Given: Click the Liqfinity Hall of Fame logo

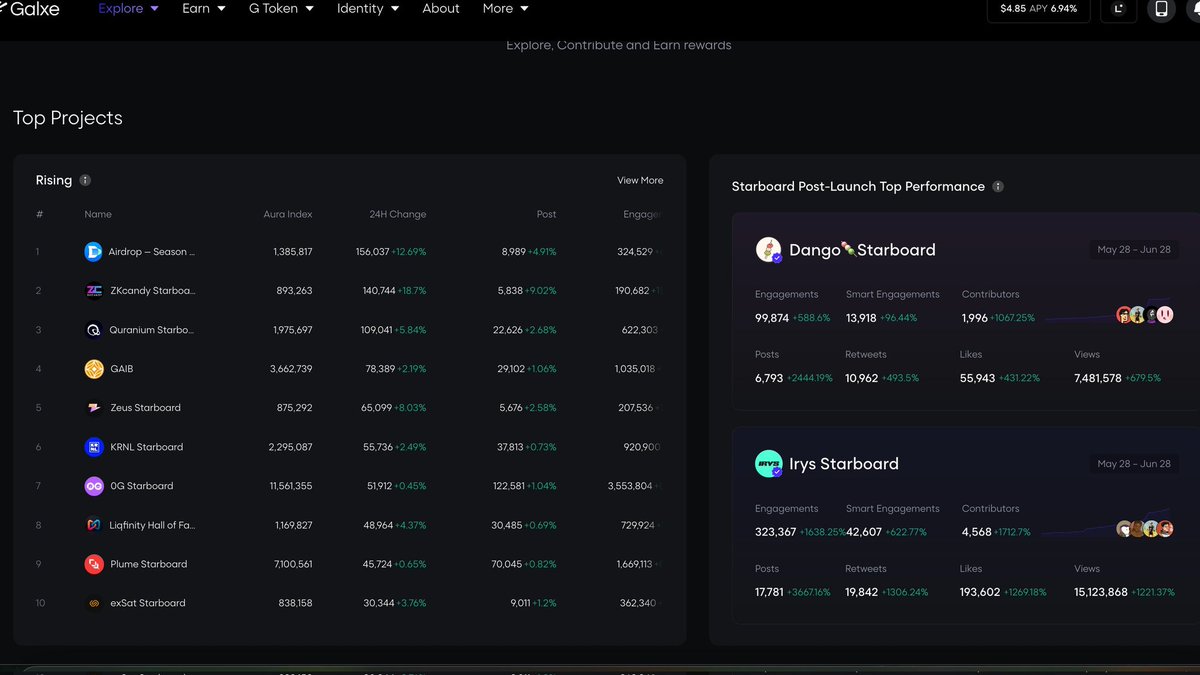Looking at the screenshot, I should click(94, 525).
